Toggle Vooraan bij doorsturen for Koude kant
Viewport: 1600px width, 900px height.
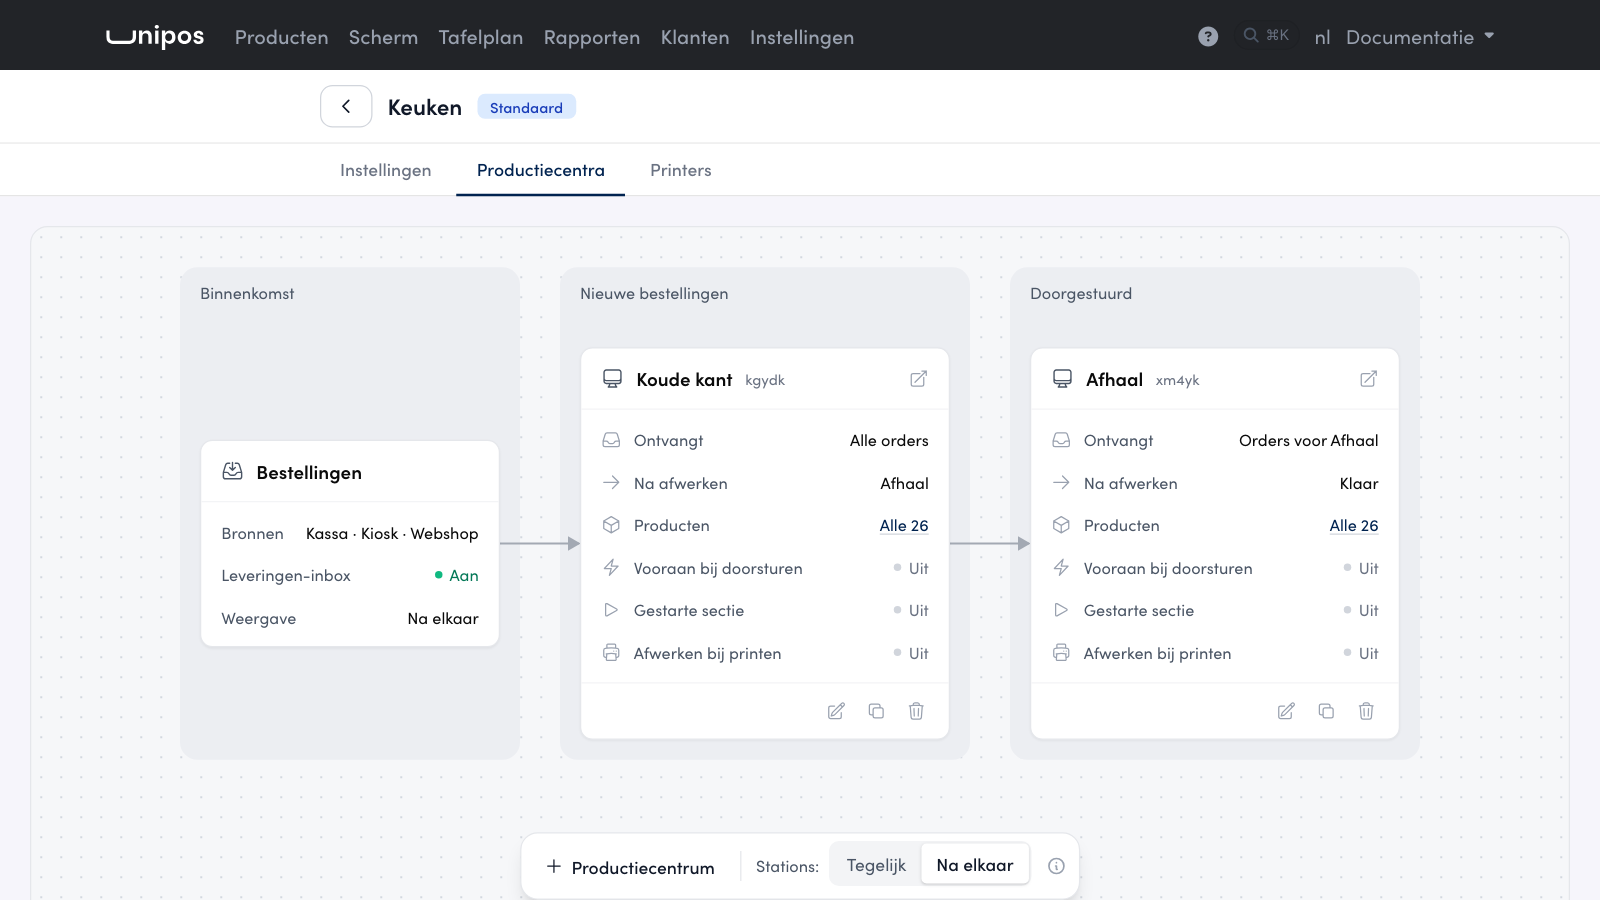[911, 568]
